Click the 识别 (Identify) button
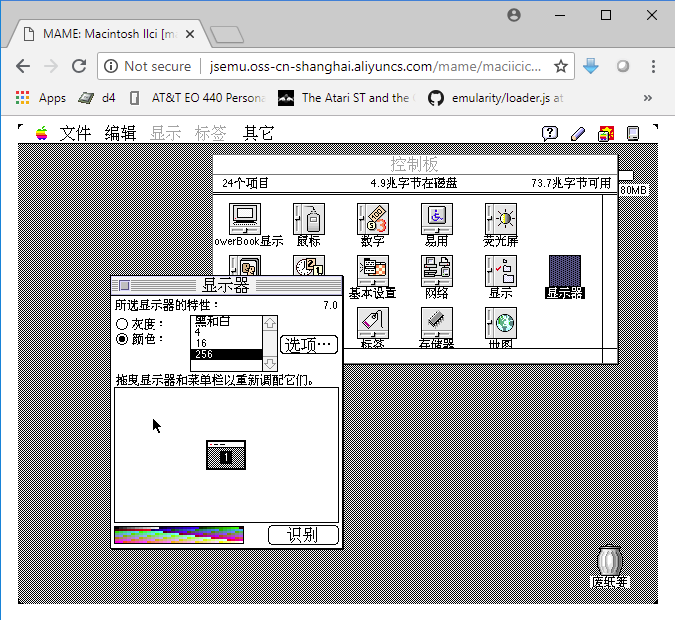Image resolution: width=675 pixels, height=620 pixels. pyautogui.click(x=303, y=535)
